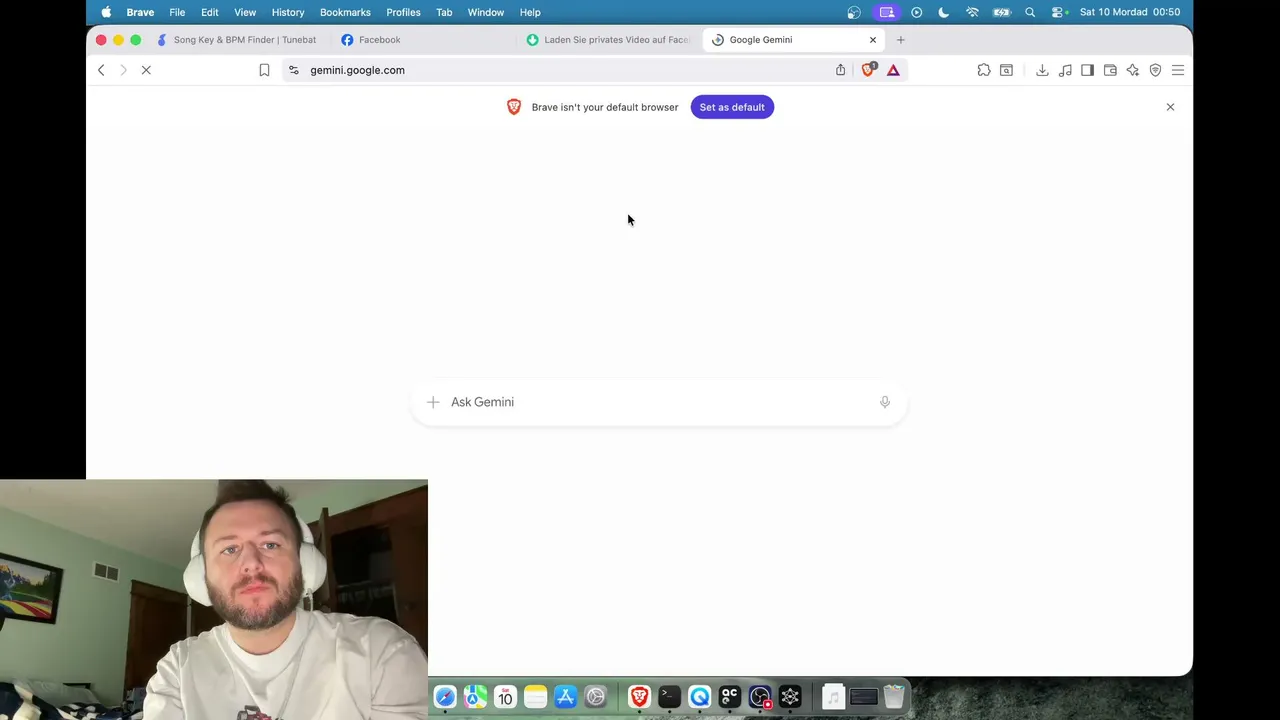This screenshot has width=1280, height=720.
Task: Open the History menu
Action: click(288, 12)
